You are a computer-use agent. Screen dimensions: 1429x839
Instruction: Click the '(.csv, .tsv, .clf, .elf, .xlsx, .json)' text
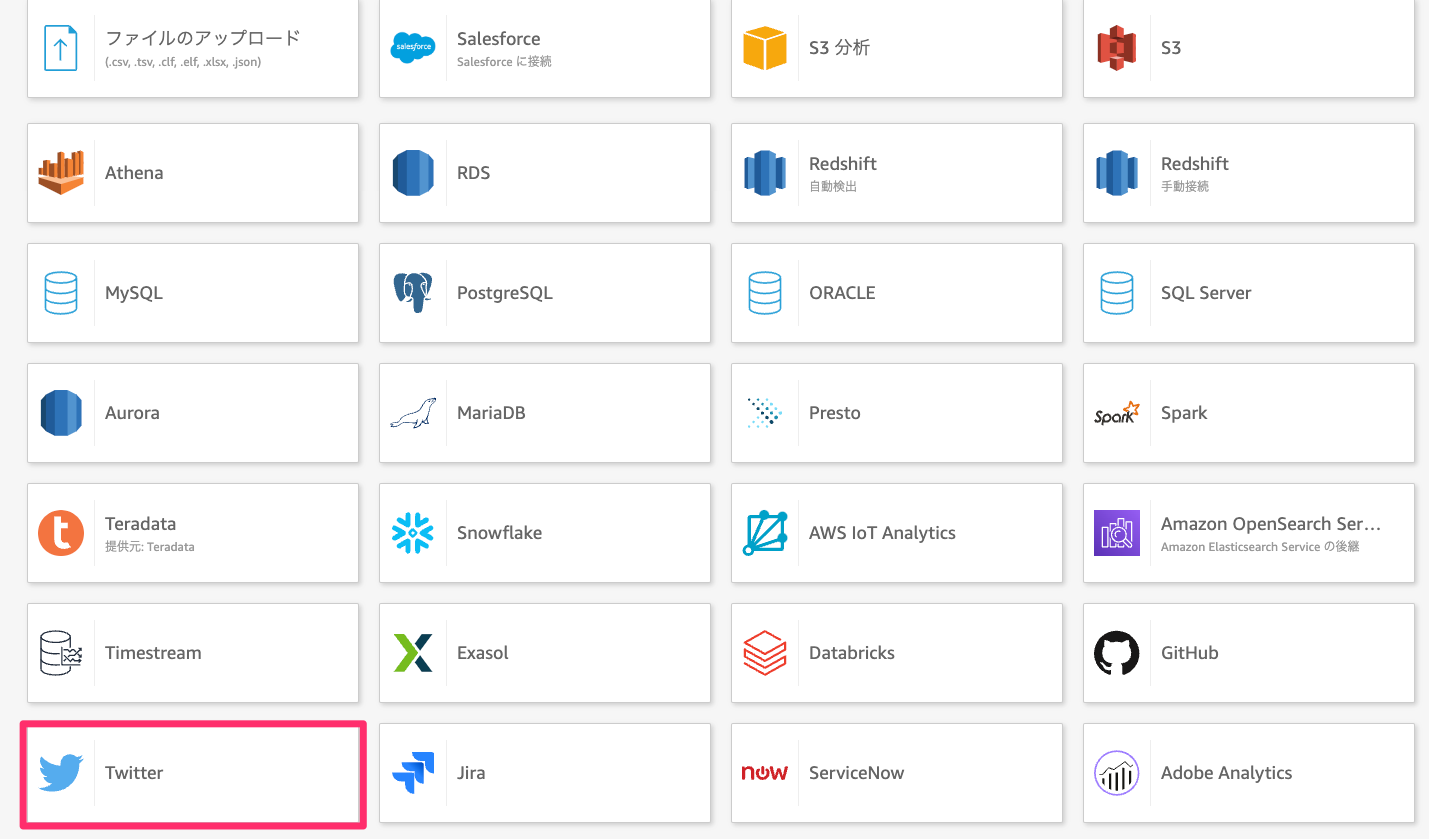(183, 62)
